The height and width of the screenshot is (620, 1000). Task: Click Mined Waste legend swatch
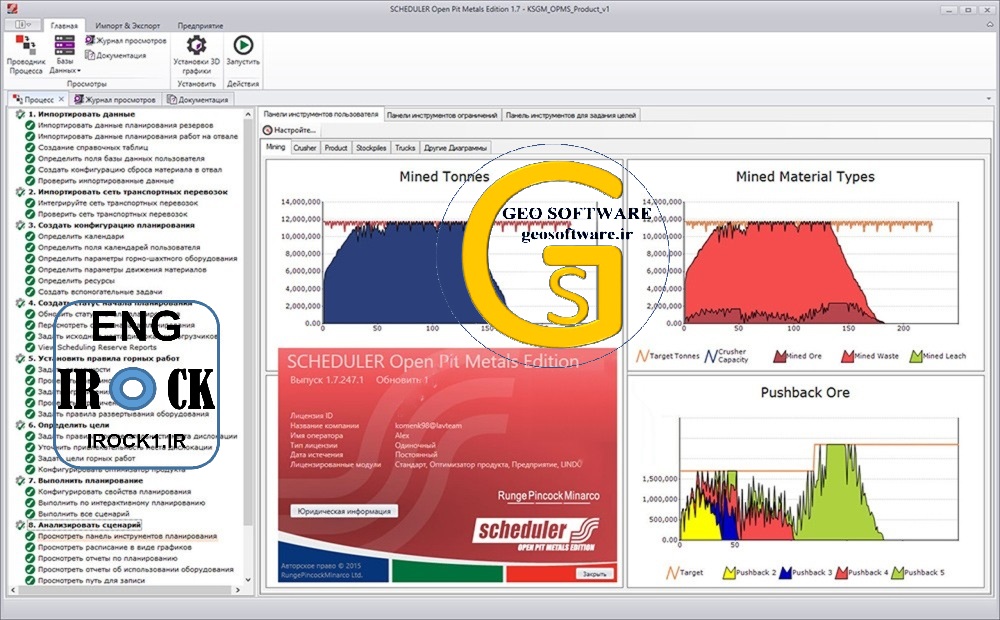click(847, 356)
